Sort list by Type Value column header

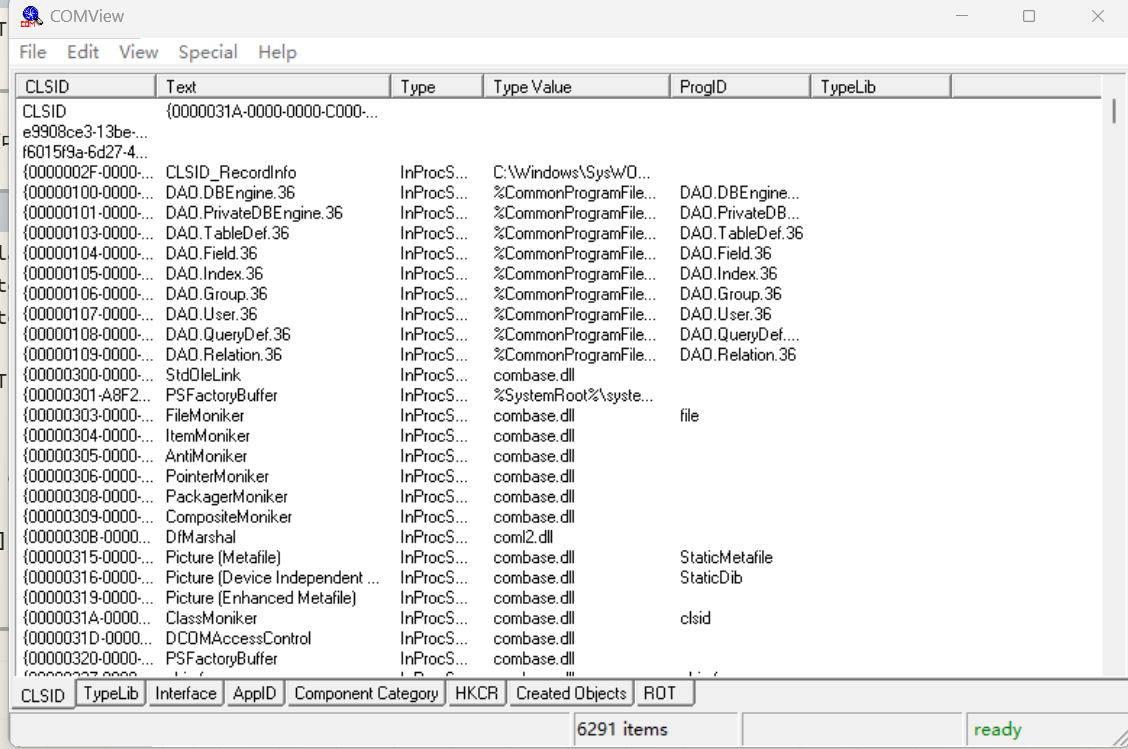pos(575,87)
